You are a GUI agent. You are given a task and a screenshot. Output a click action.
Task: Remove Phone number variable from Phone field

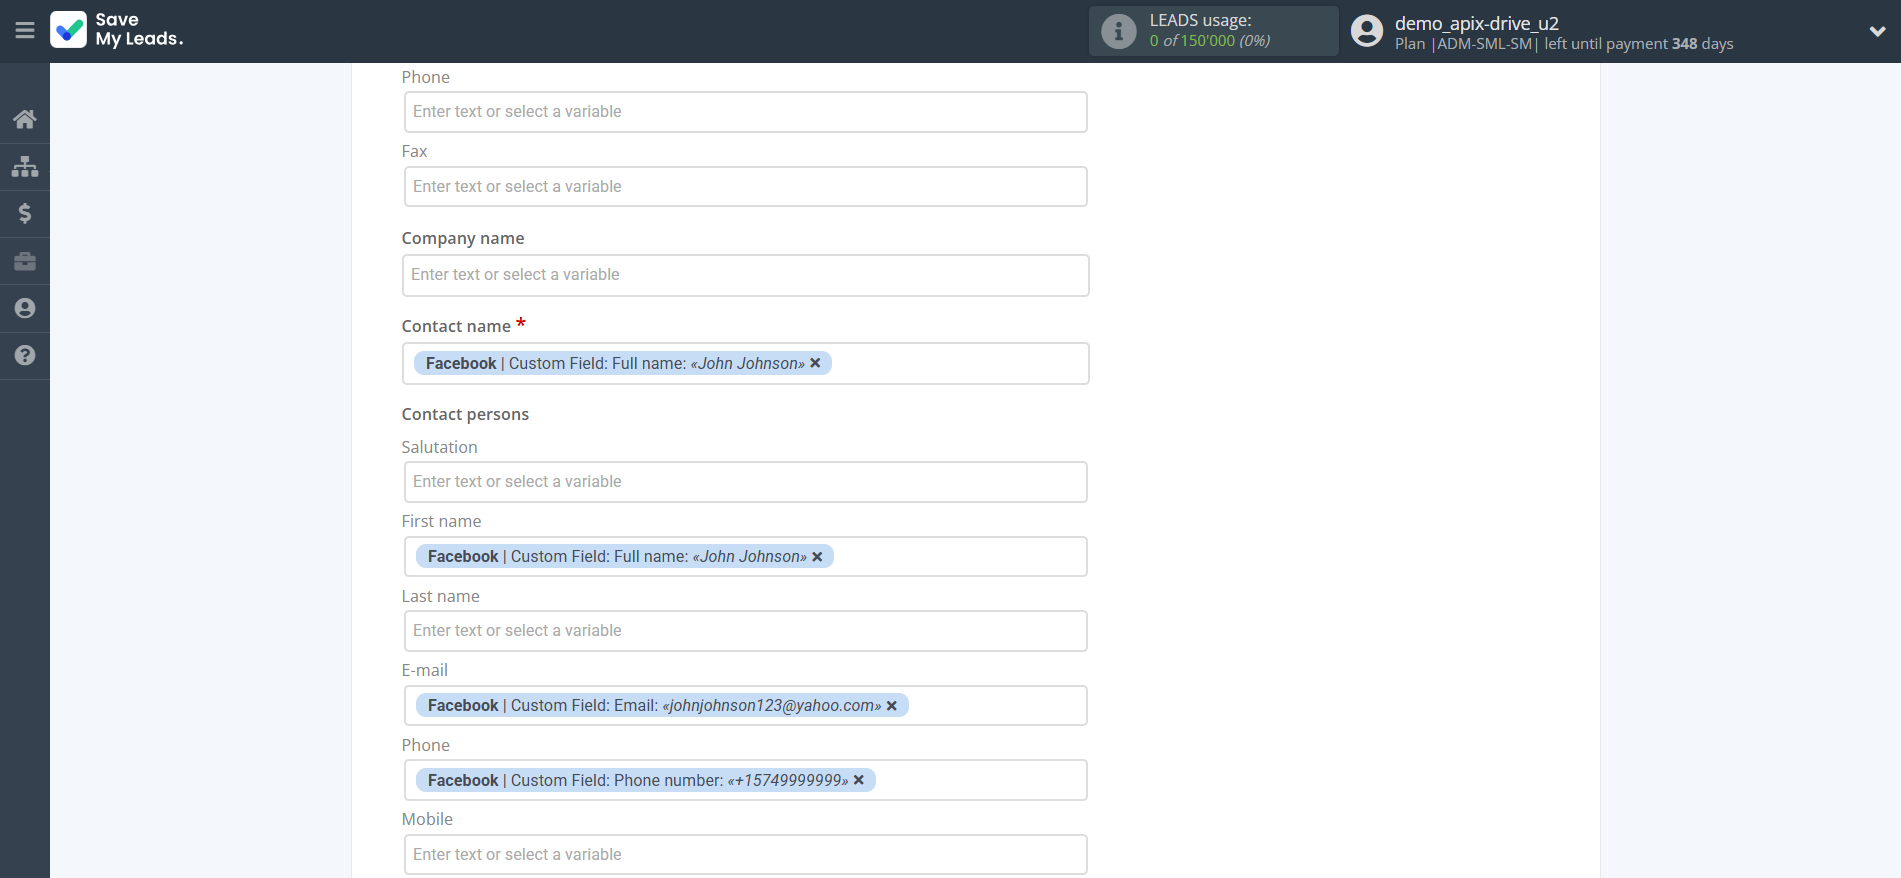[x=859, y=780]
